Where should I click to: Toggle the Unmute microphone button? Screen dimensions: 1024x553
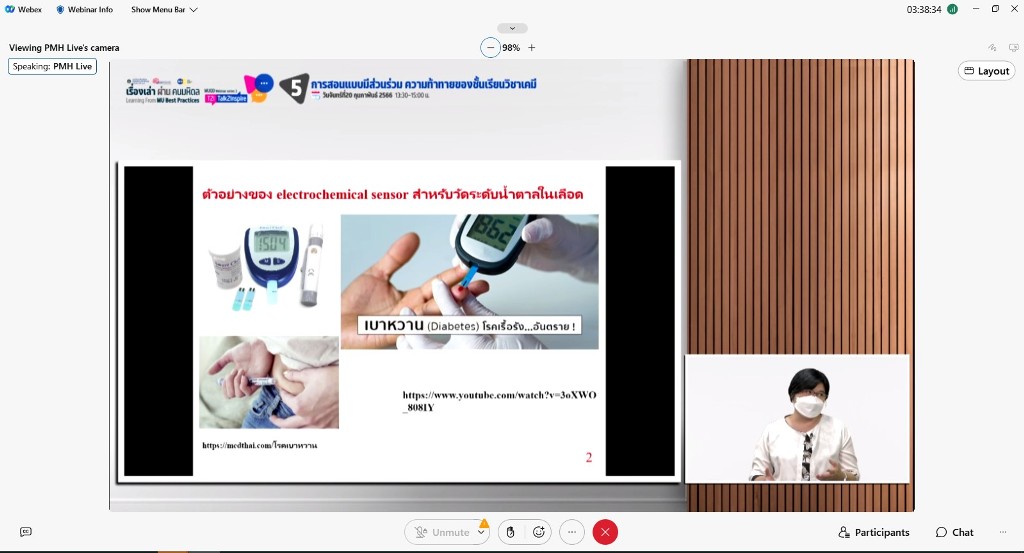(440, 532)
